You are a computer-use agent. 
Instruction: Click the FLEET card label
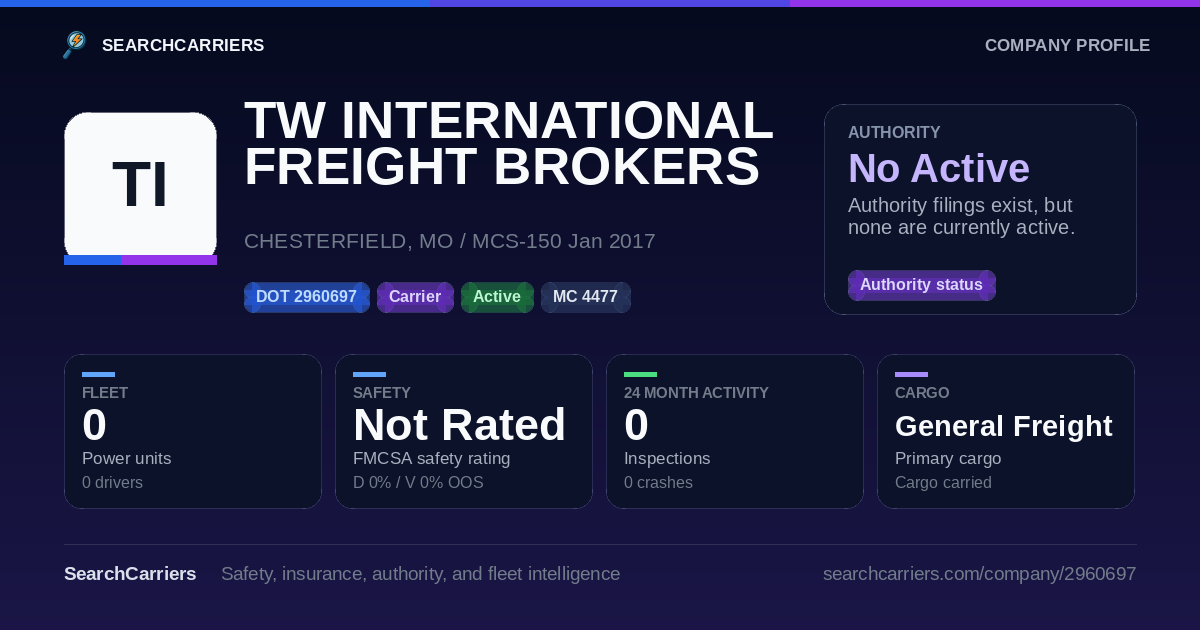105,393
